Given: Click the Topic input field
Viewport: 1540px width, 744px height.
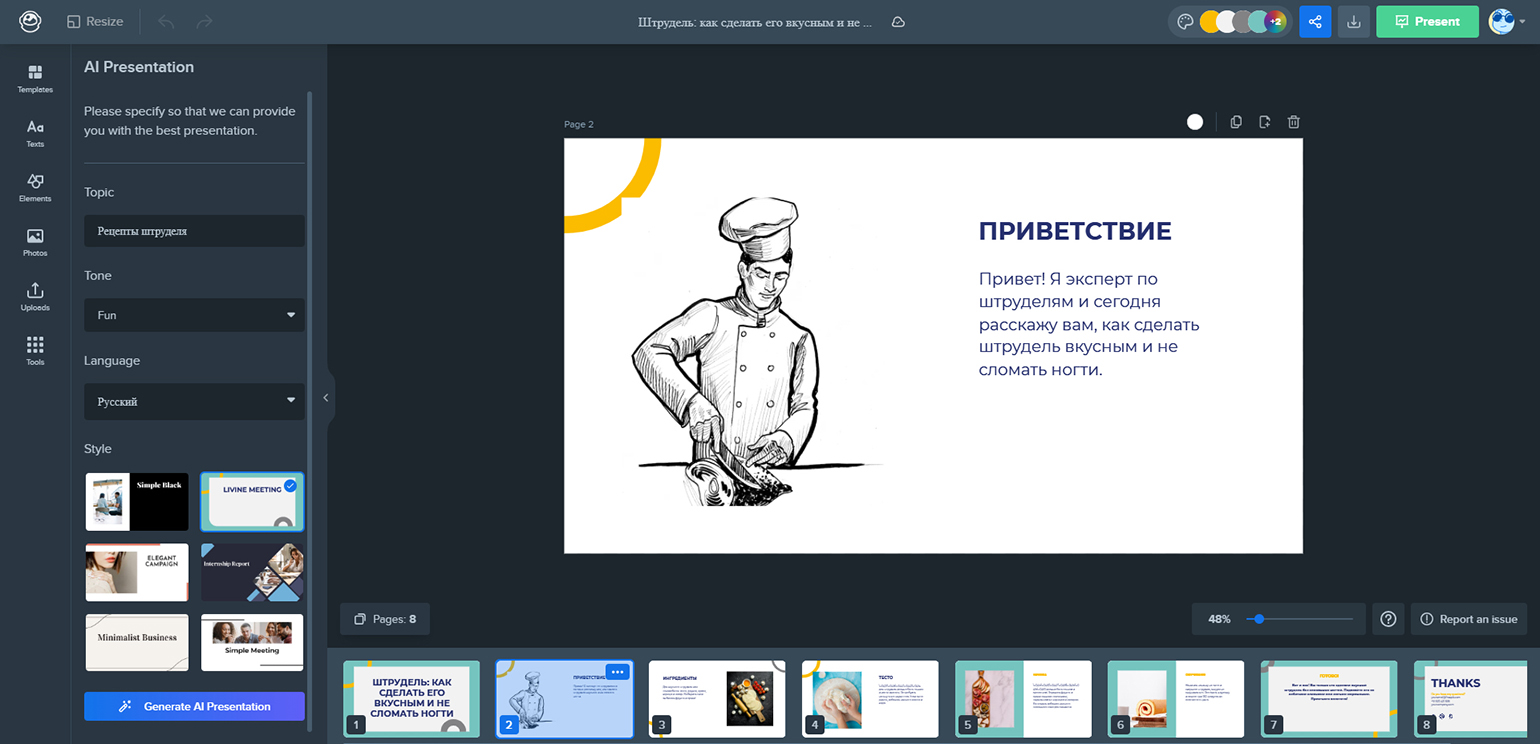Looking at the screenshot, I should tap(194, 231).
